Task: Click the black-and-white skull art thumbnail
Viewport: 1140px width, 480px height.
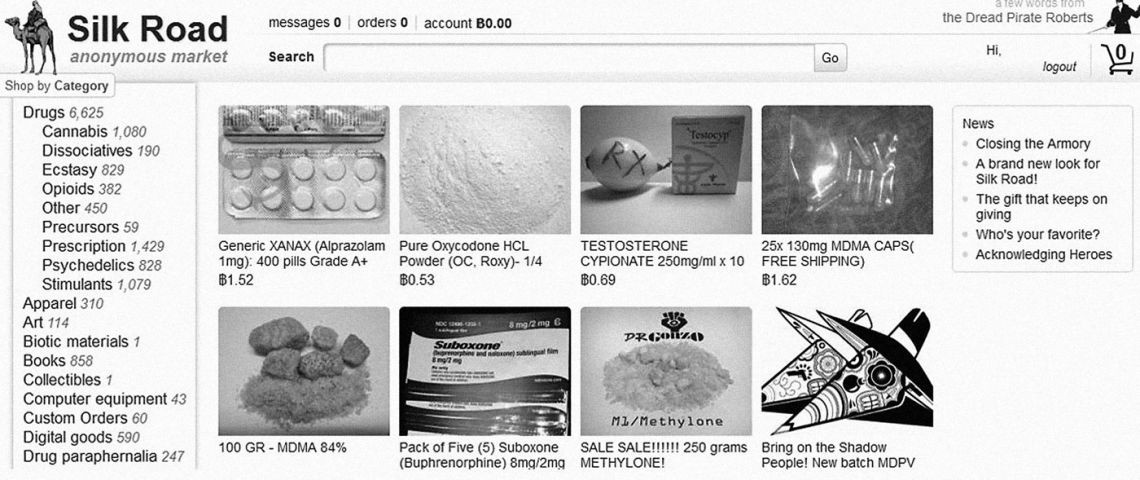Action: pyautogui.click(x=847, y=371)
